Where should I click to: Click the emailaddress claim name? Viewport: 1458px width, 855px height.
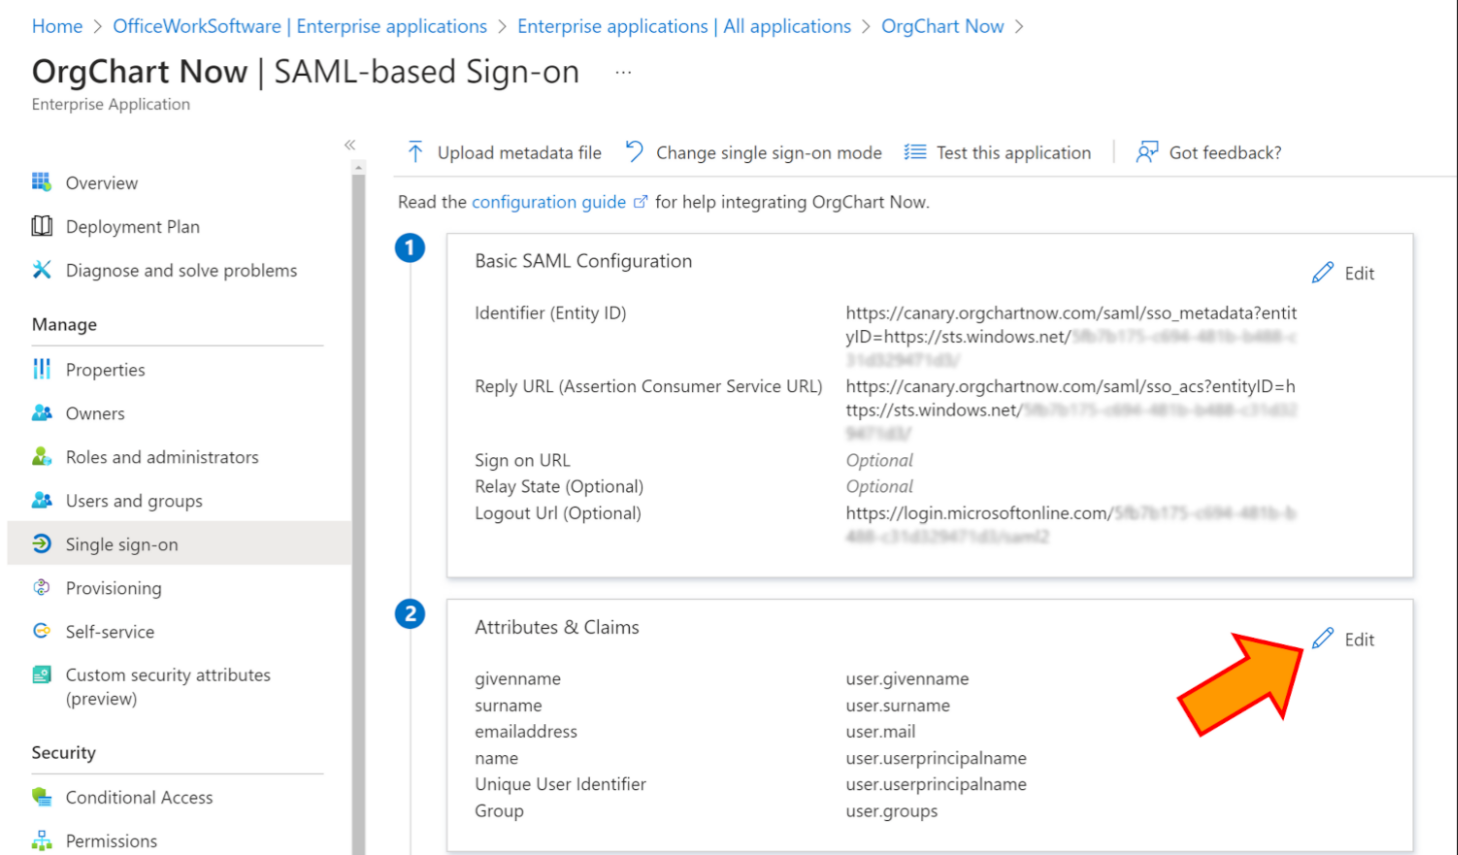pos(526,731)
